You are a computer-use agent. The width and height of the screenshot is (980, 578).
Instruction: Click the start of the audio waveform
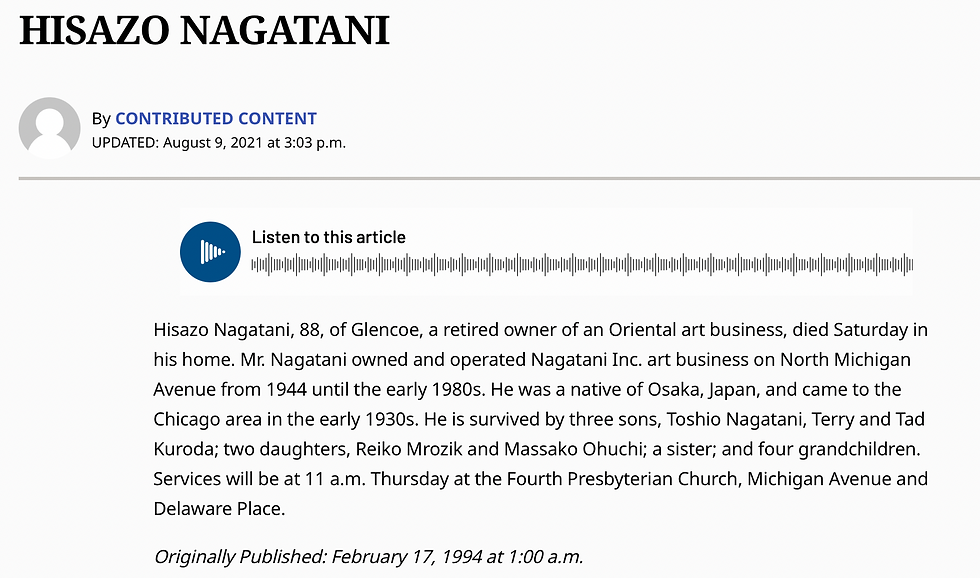[254, 264]
